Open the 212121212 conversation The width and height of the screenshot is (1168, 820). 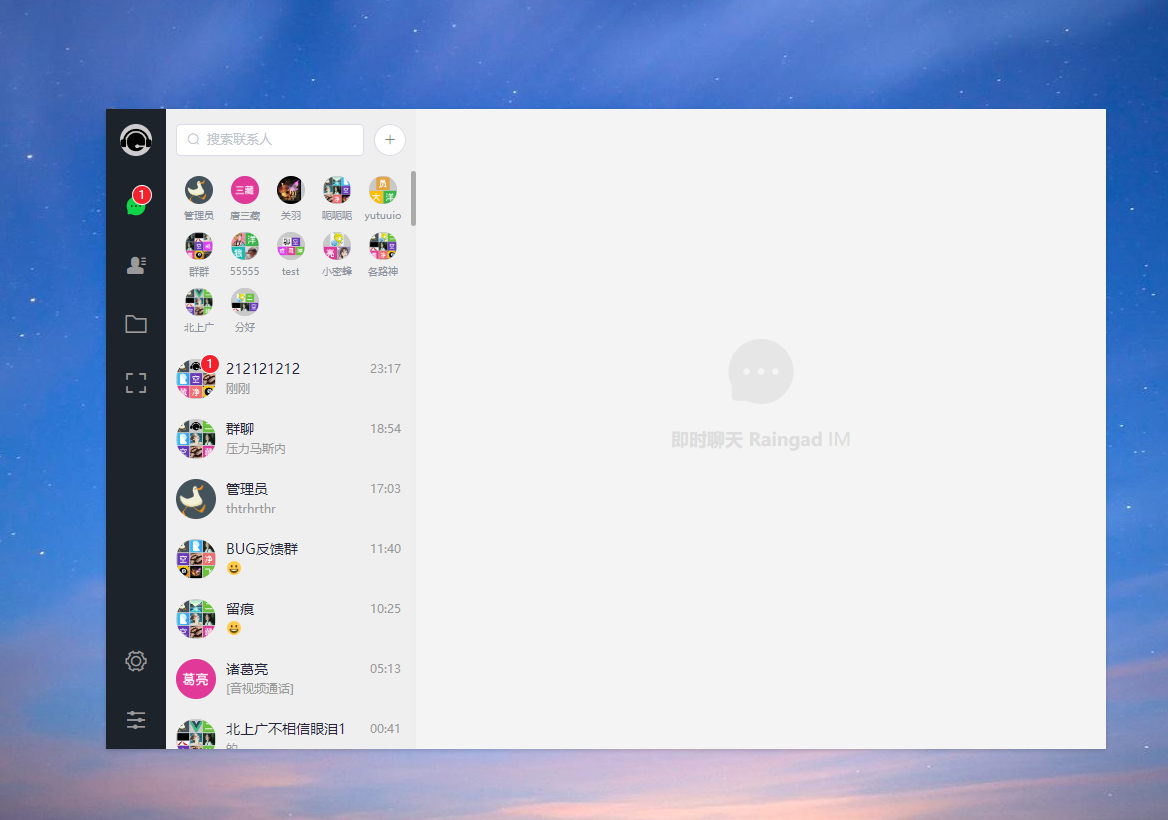(x=290, y=379)
